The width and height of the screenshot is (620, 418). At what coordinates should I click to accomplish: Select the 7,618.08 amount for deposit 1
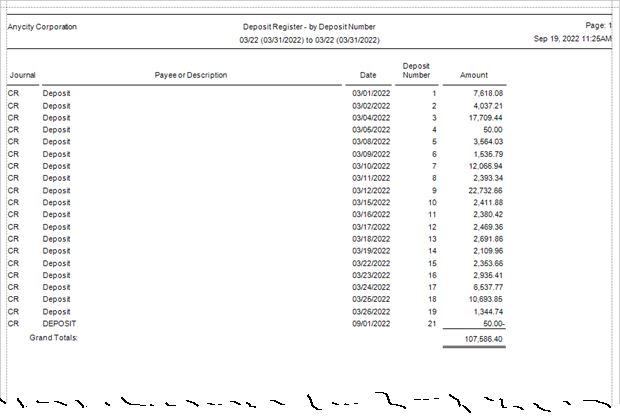click(483, 93)
